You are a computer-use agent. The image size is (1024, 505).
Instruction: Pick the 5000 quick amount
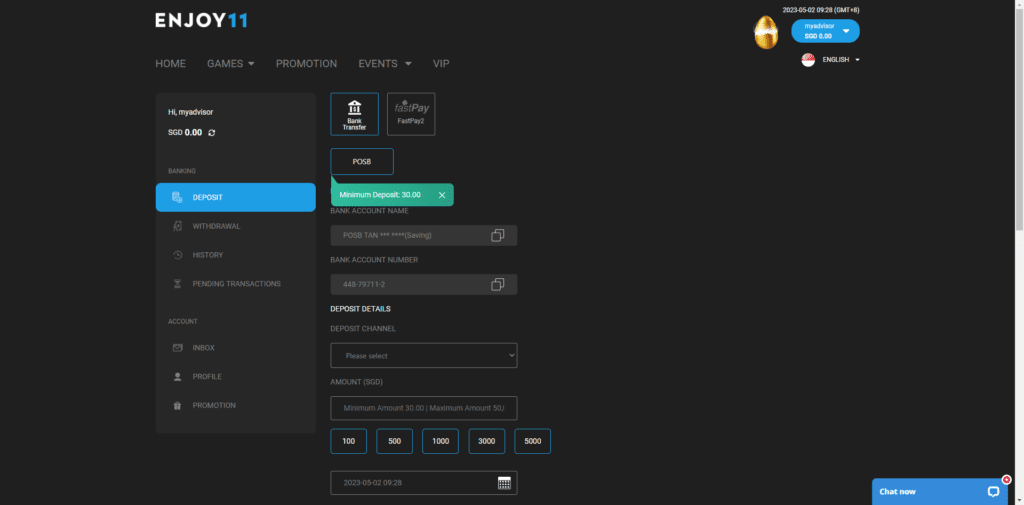(533, 441)
